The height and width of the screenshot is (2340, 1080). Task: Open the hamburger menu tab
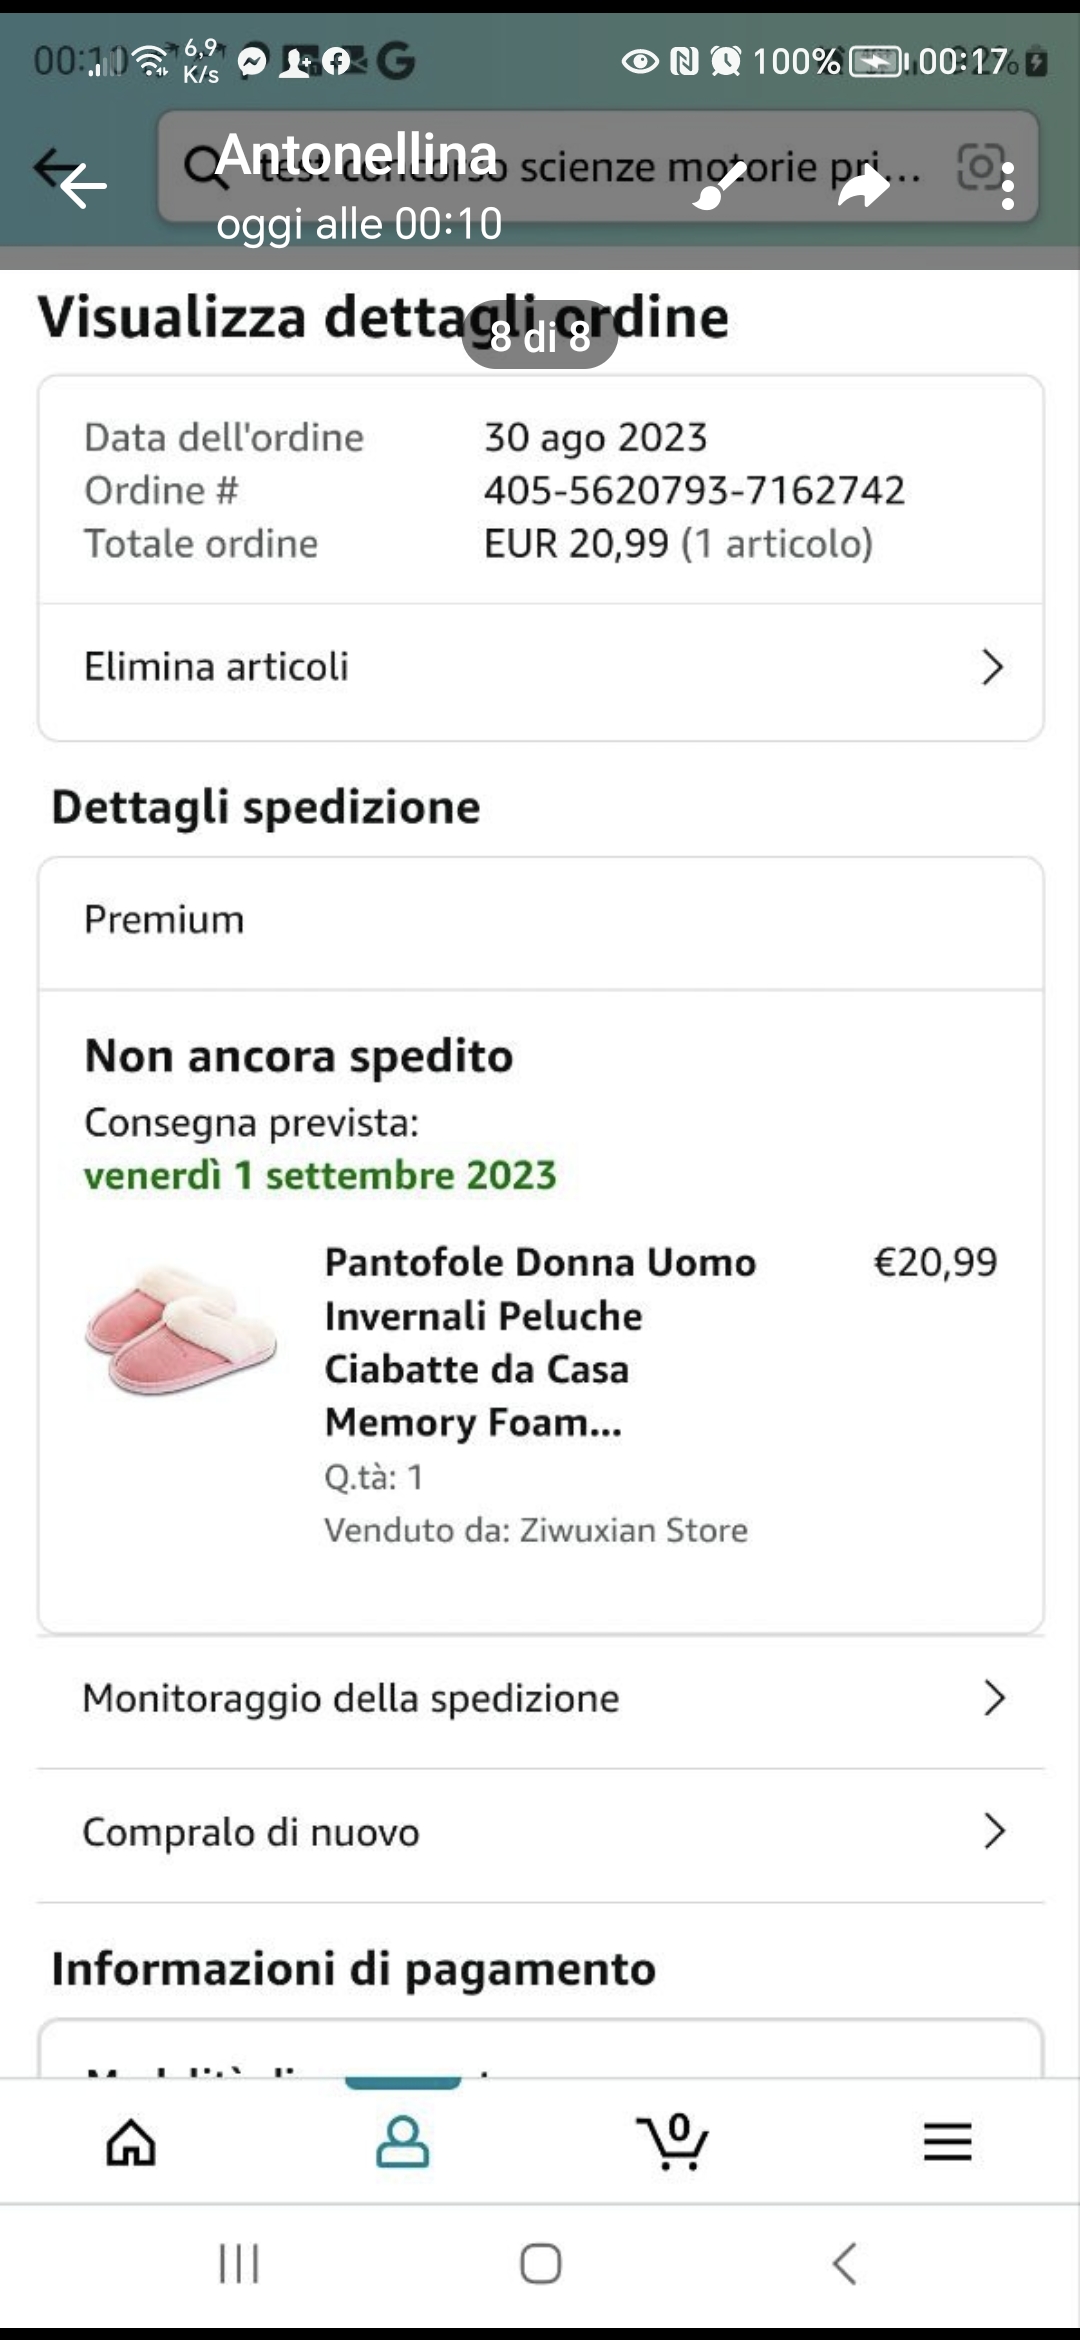(x=947, y=2142)
